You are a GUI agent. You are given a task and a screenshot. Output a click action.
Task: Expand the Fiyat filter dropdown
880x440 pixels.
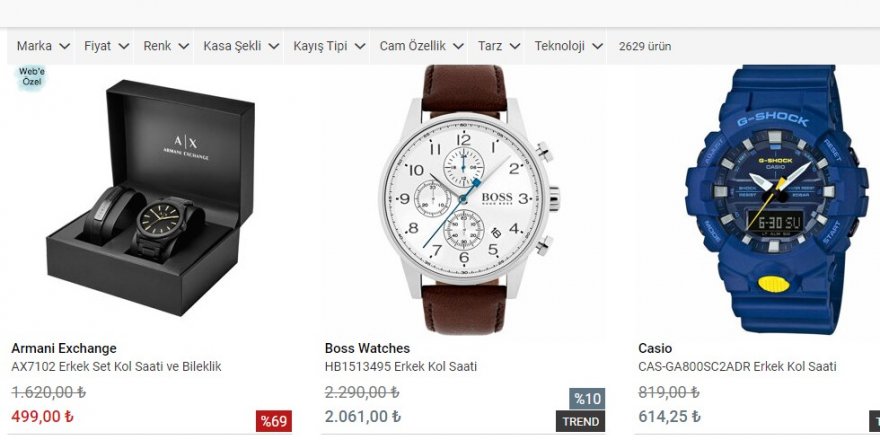(106, 46)
